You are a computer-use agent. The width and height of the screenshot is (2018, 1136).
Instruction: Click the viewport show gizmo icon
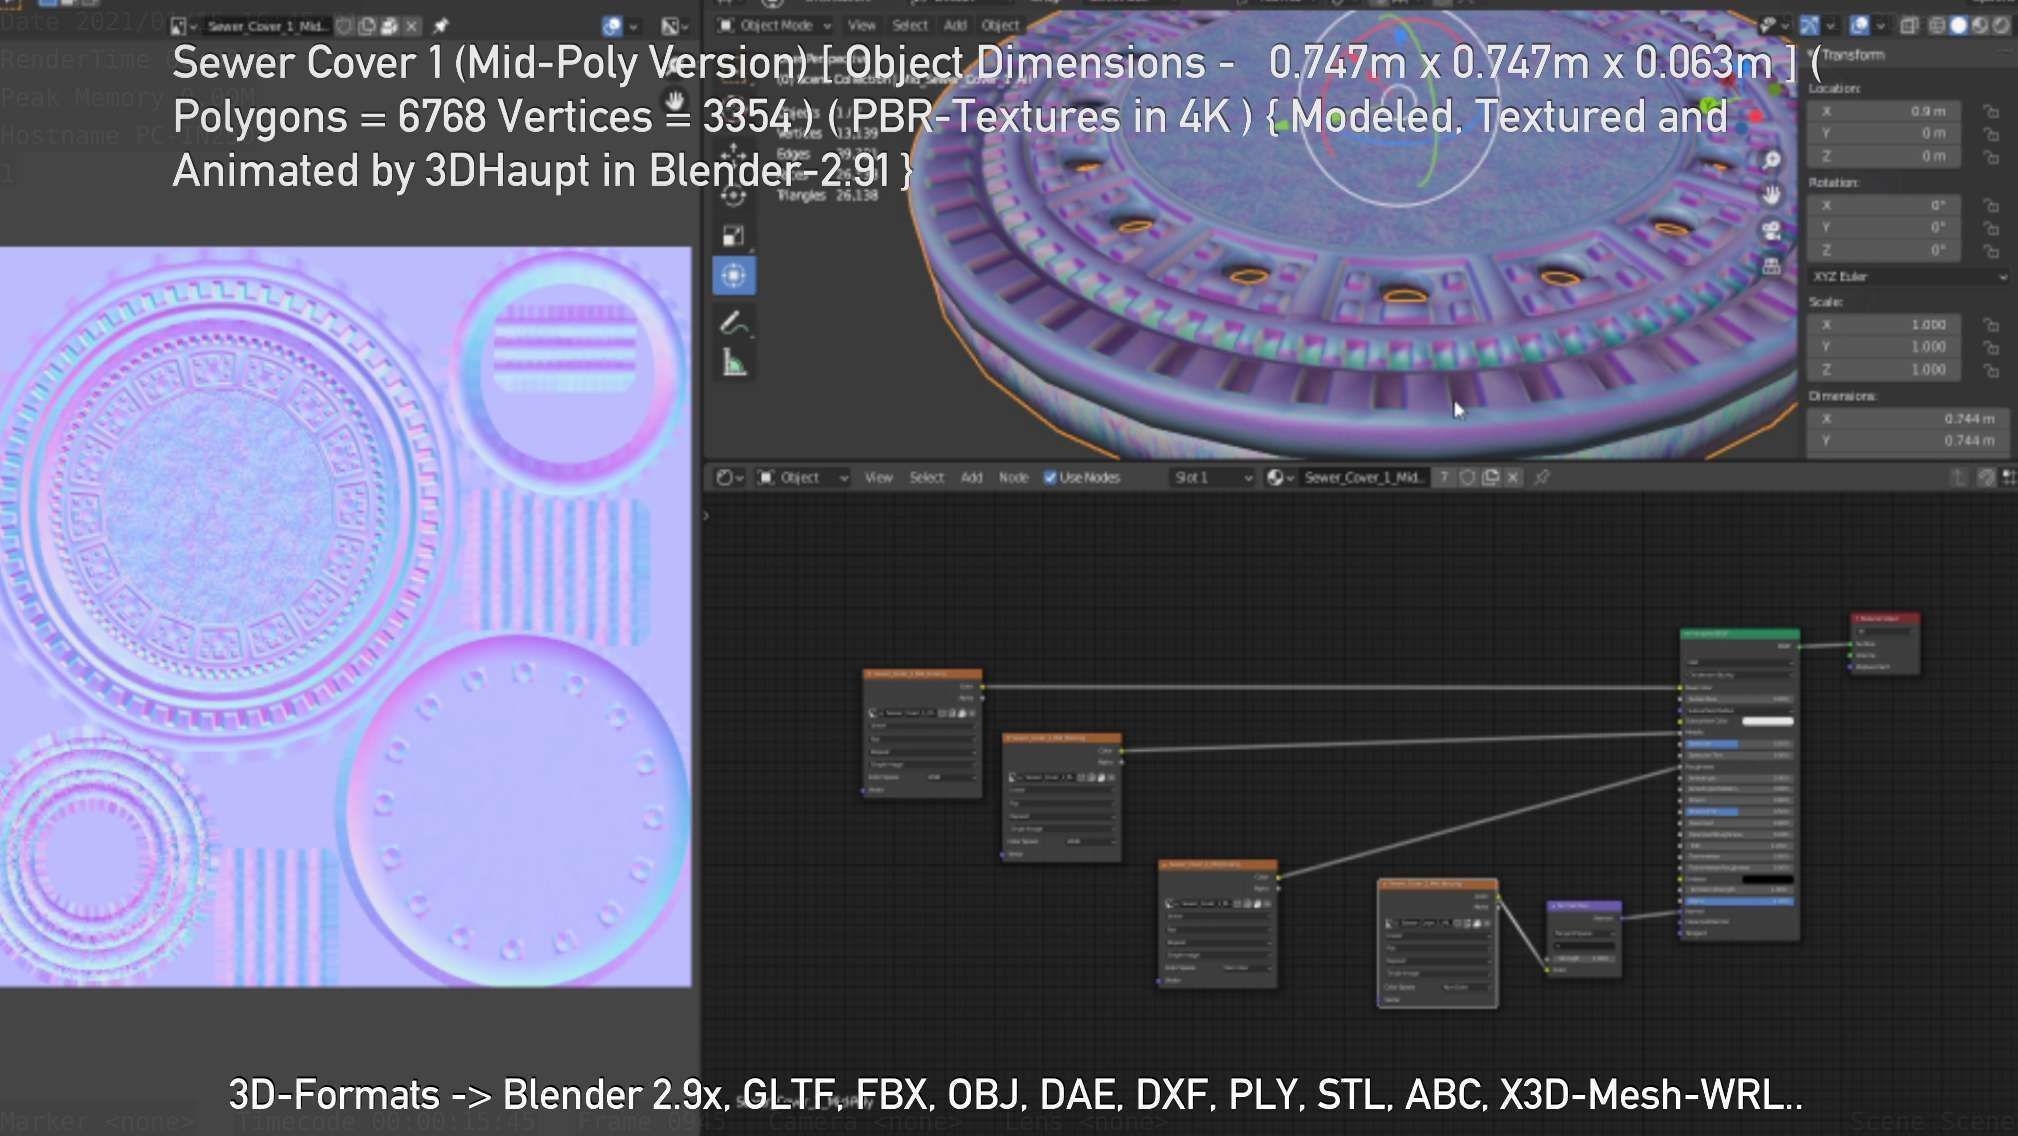[1810, 26]
